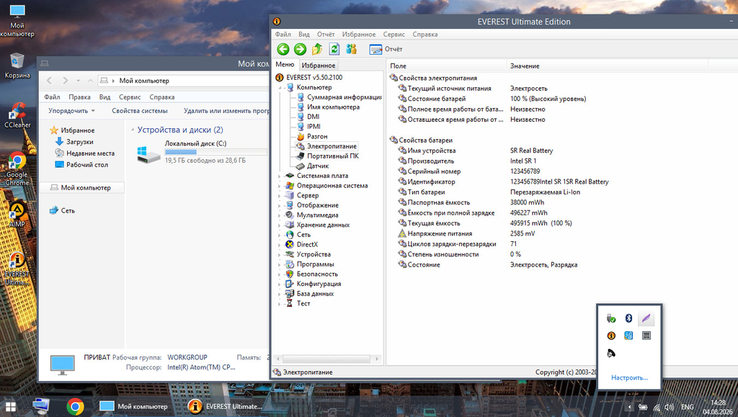Open the Windows Start button

click(10, 407)
